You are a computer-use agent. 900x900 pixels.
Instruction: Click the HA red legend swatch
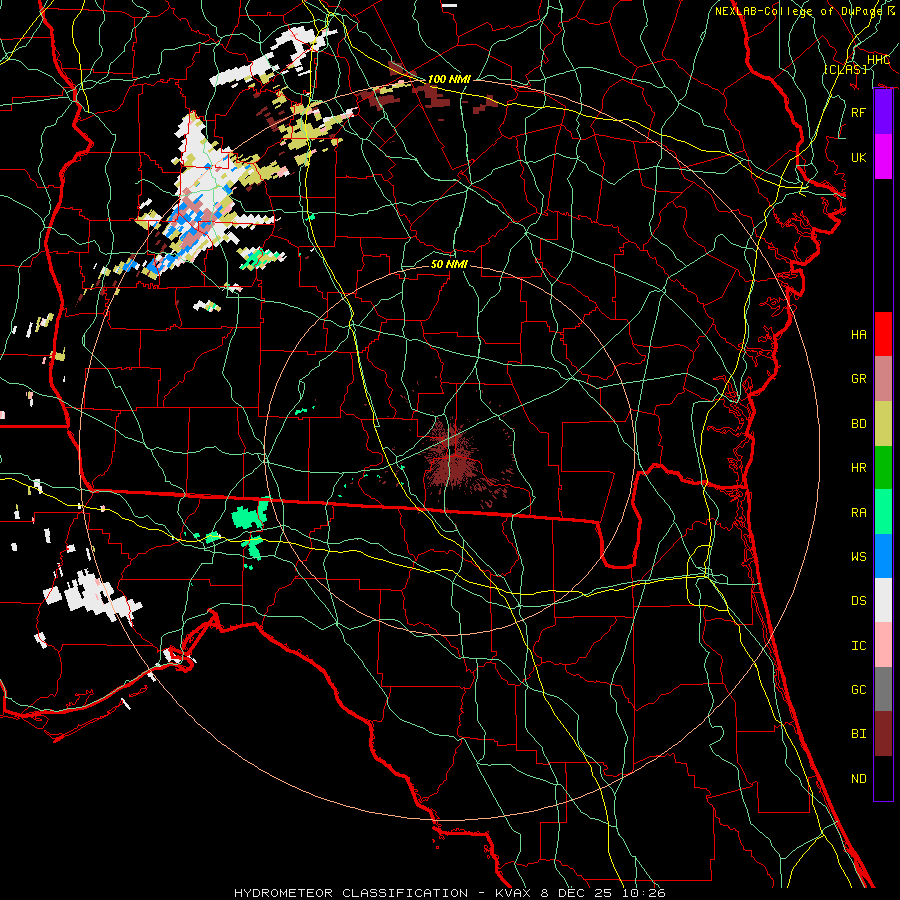tap(883, 334)
